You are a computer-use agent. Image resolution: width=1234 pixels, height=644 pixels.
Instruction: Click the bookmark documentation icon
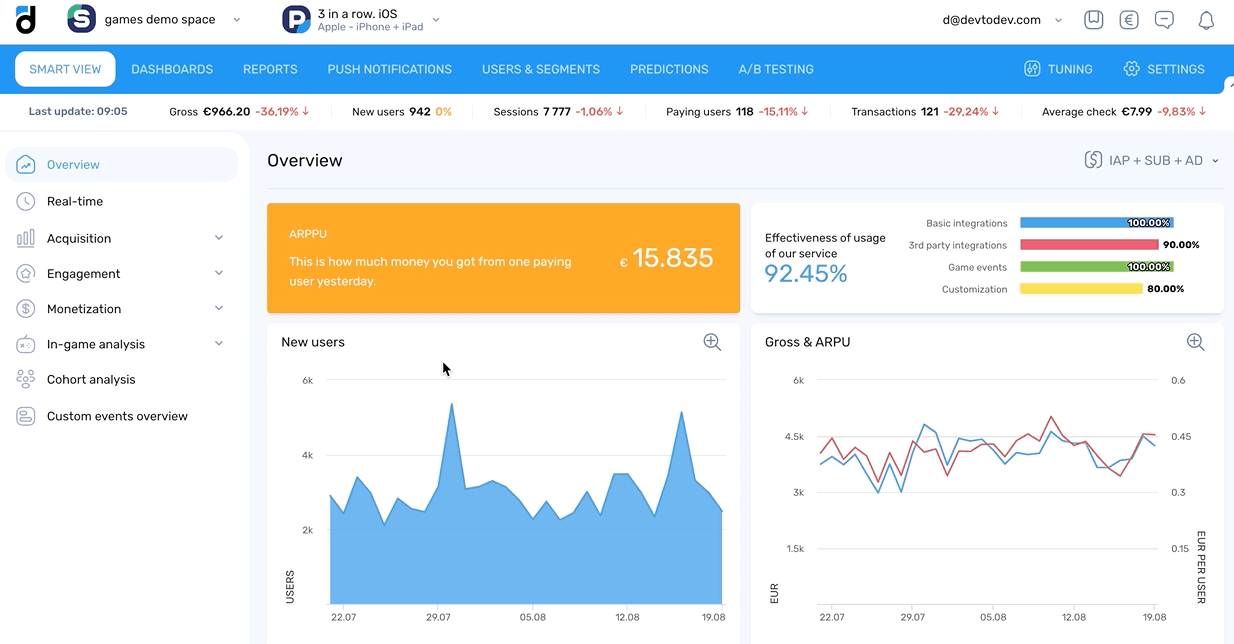1094,20
